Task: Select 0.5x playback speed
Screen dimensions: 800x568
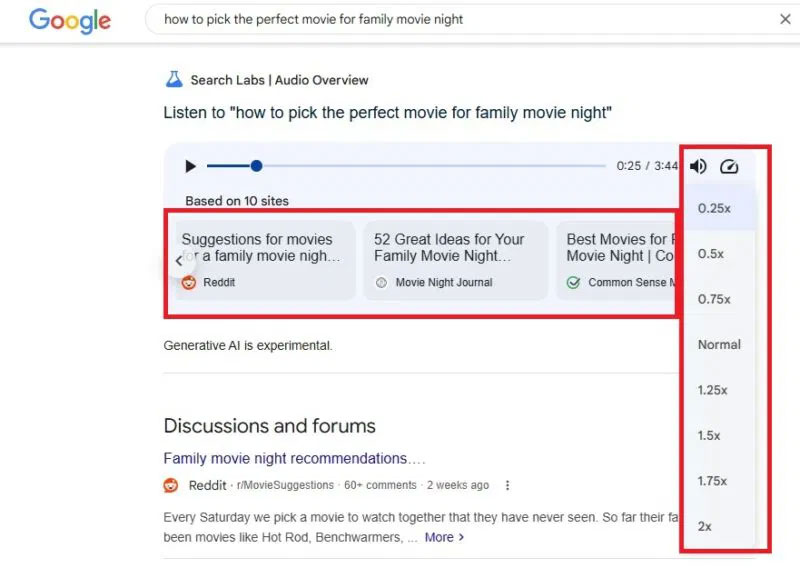Action: [x=719, y=254]
